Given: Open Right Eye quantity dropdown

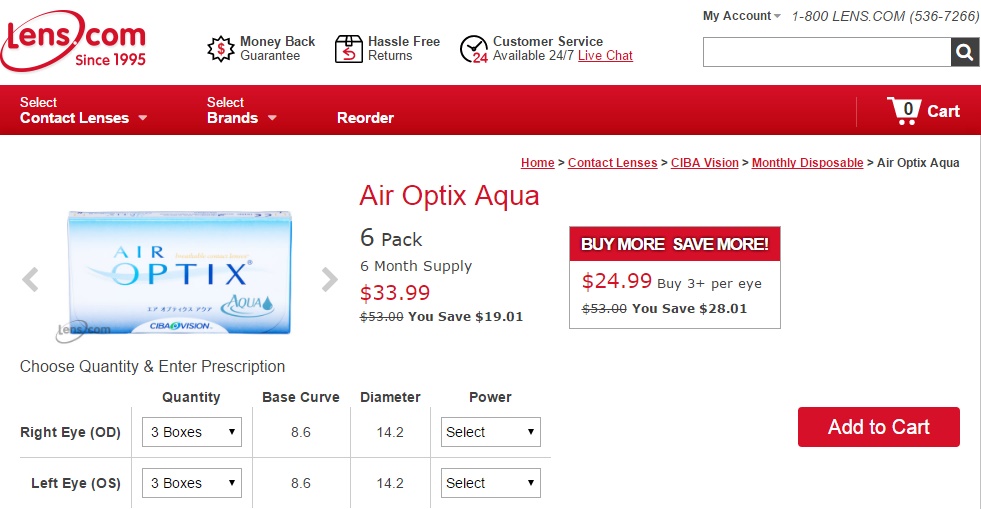Looking at the screenshot, I should click(x=191, y=432).
